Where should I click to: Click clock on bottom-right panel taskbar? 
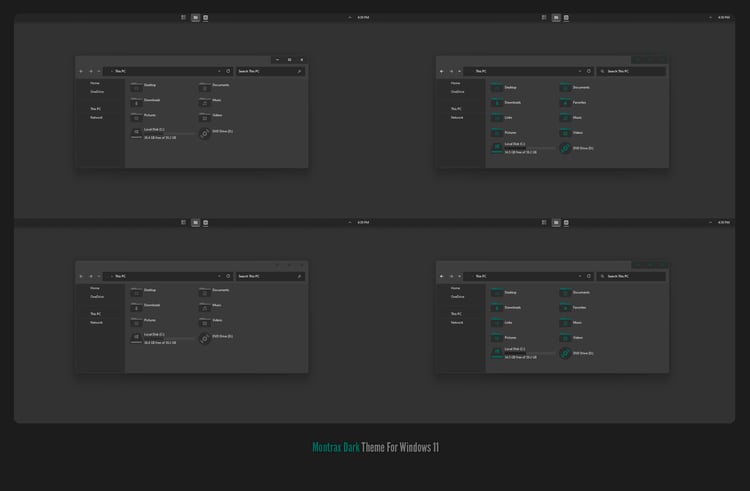(x=724, y=223)
